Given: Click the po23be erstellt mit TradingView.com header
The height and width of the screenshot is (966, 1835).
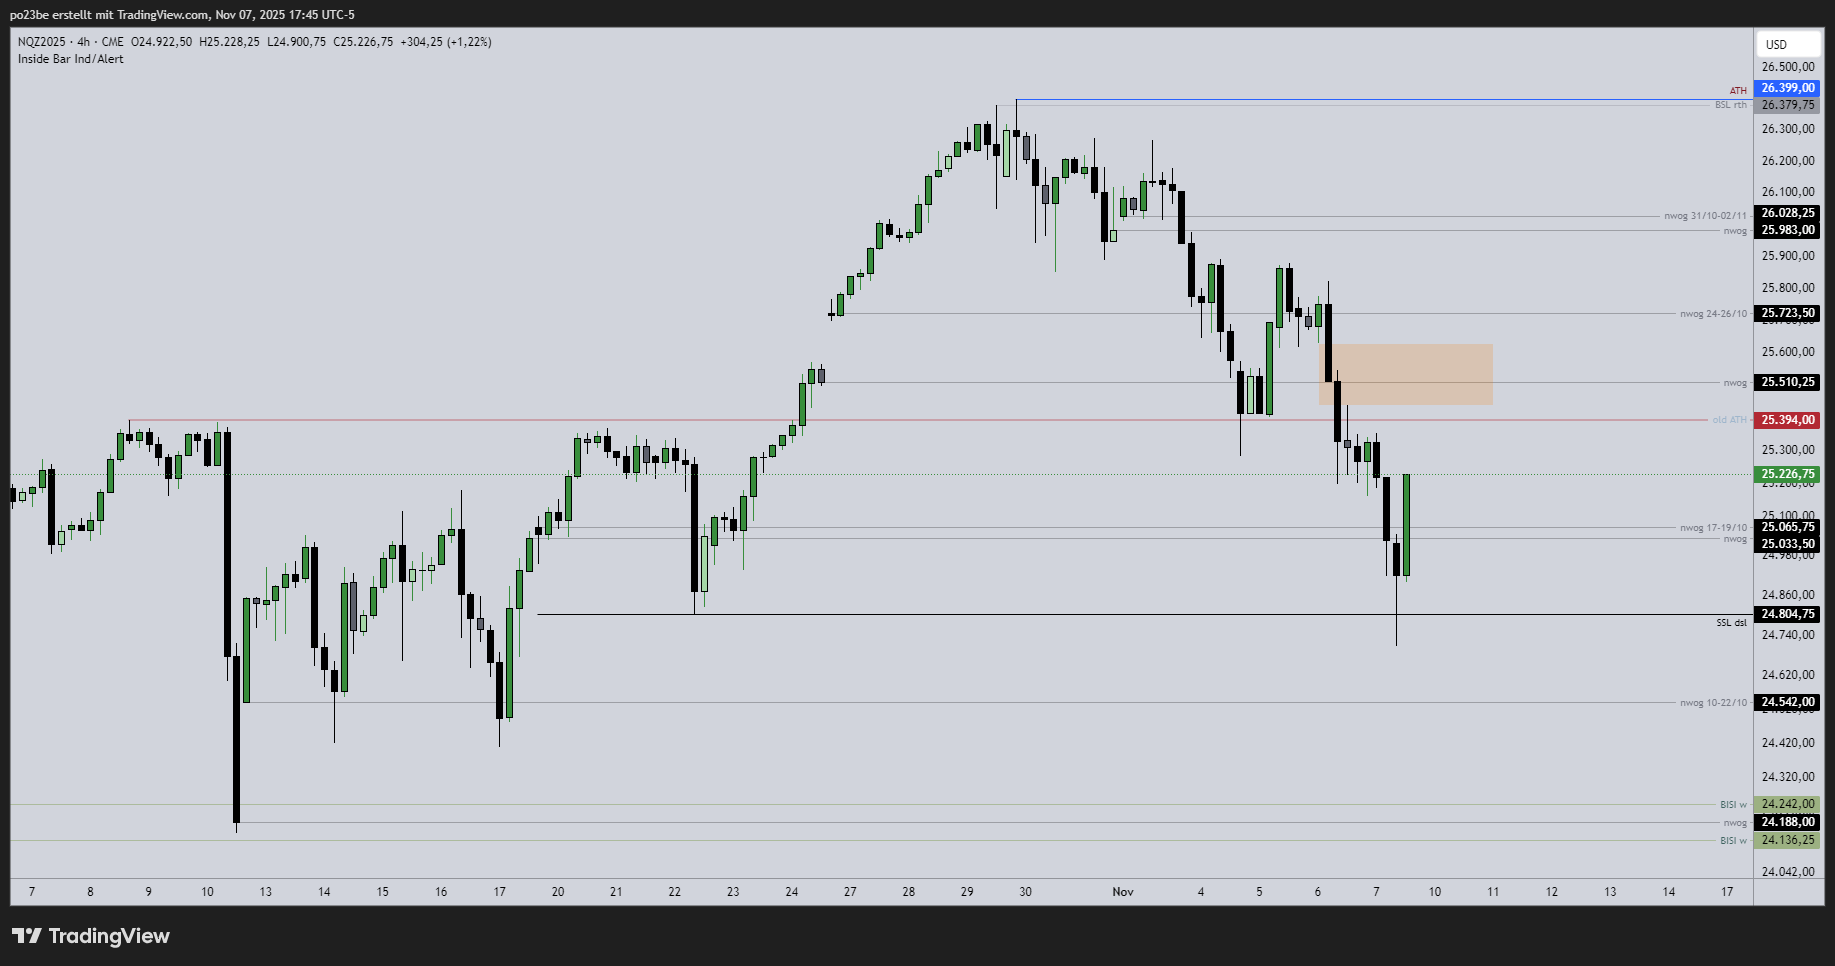Looking at the screenshot, I should [182, 15].
